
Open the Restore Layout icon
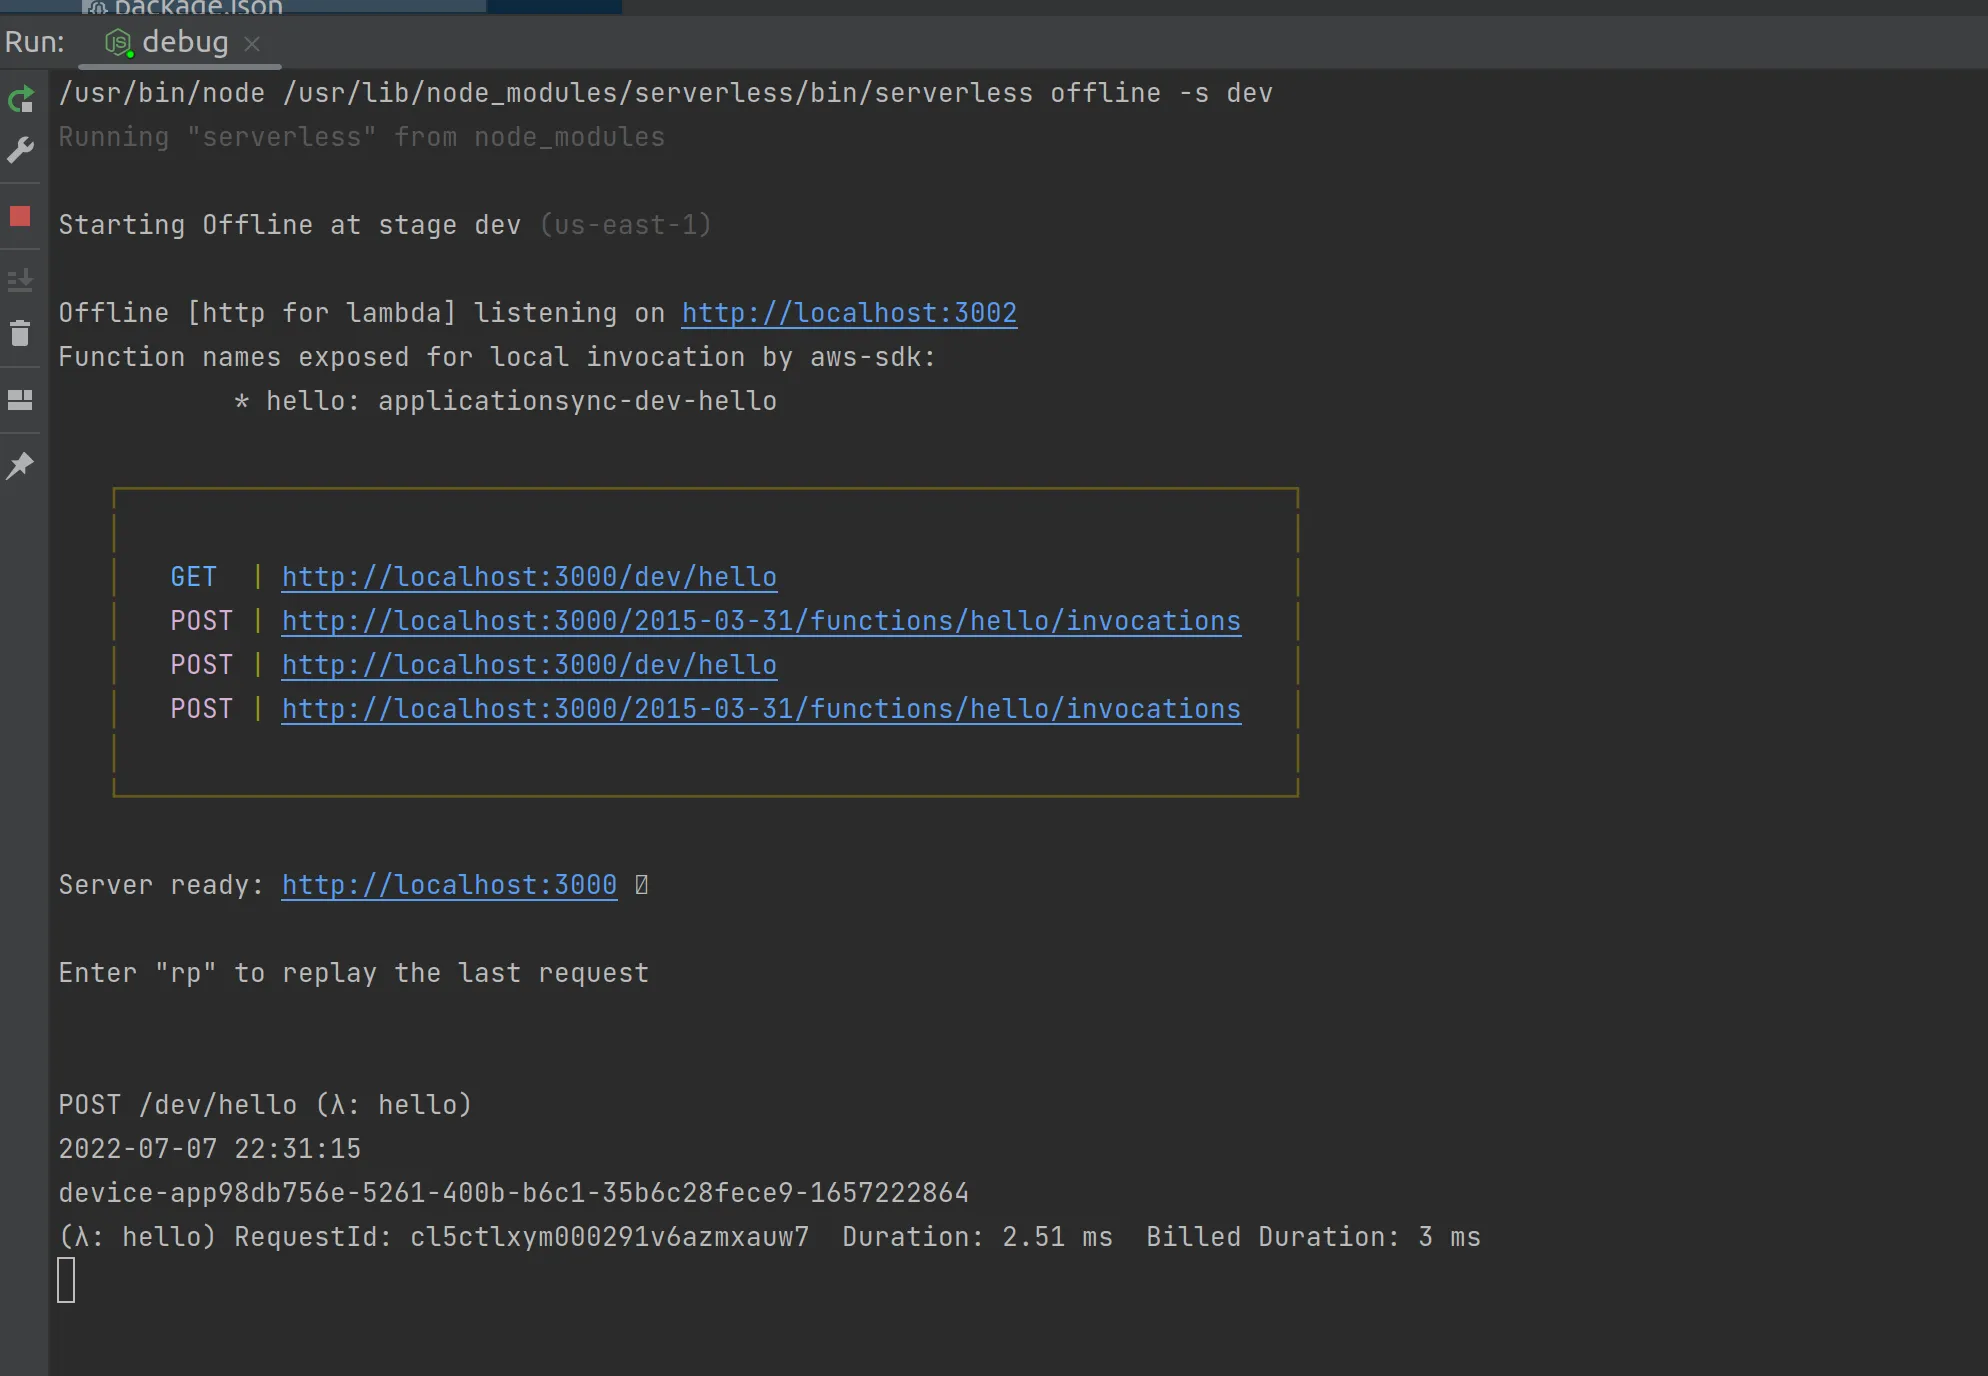(x=20, y=400)
